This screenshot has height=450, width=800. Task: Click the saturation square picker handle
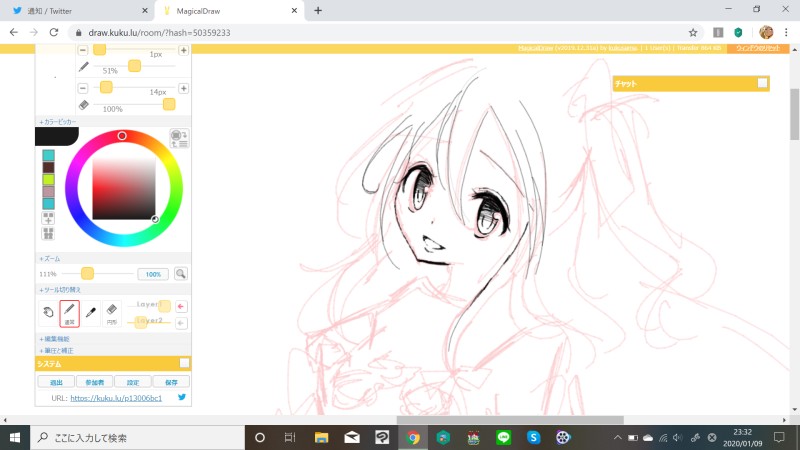[x=155, y=219]
